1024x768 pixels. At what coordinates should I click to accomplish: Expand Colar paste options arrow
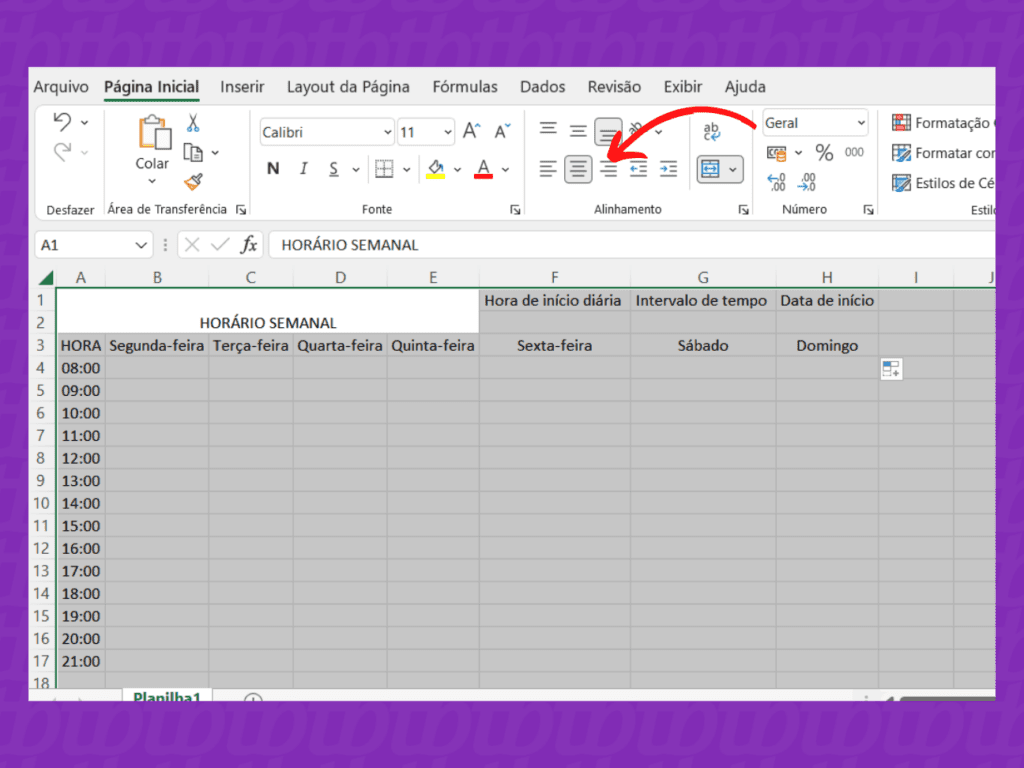coord(152,181)
